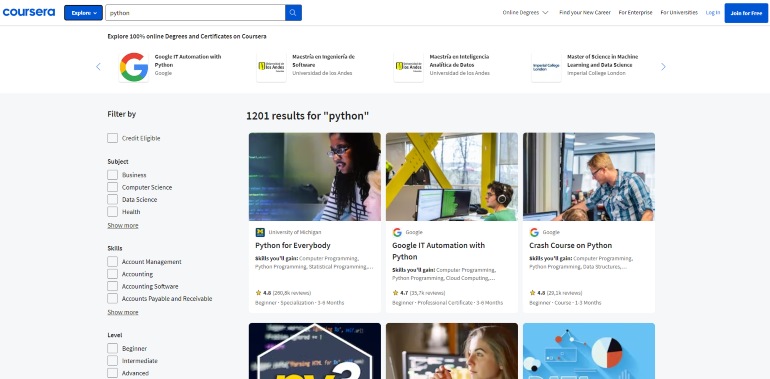This screenshot has height=379, width=770.
Task: Check the Accounting Software skill filter
Action: coord(112,286)
